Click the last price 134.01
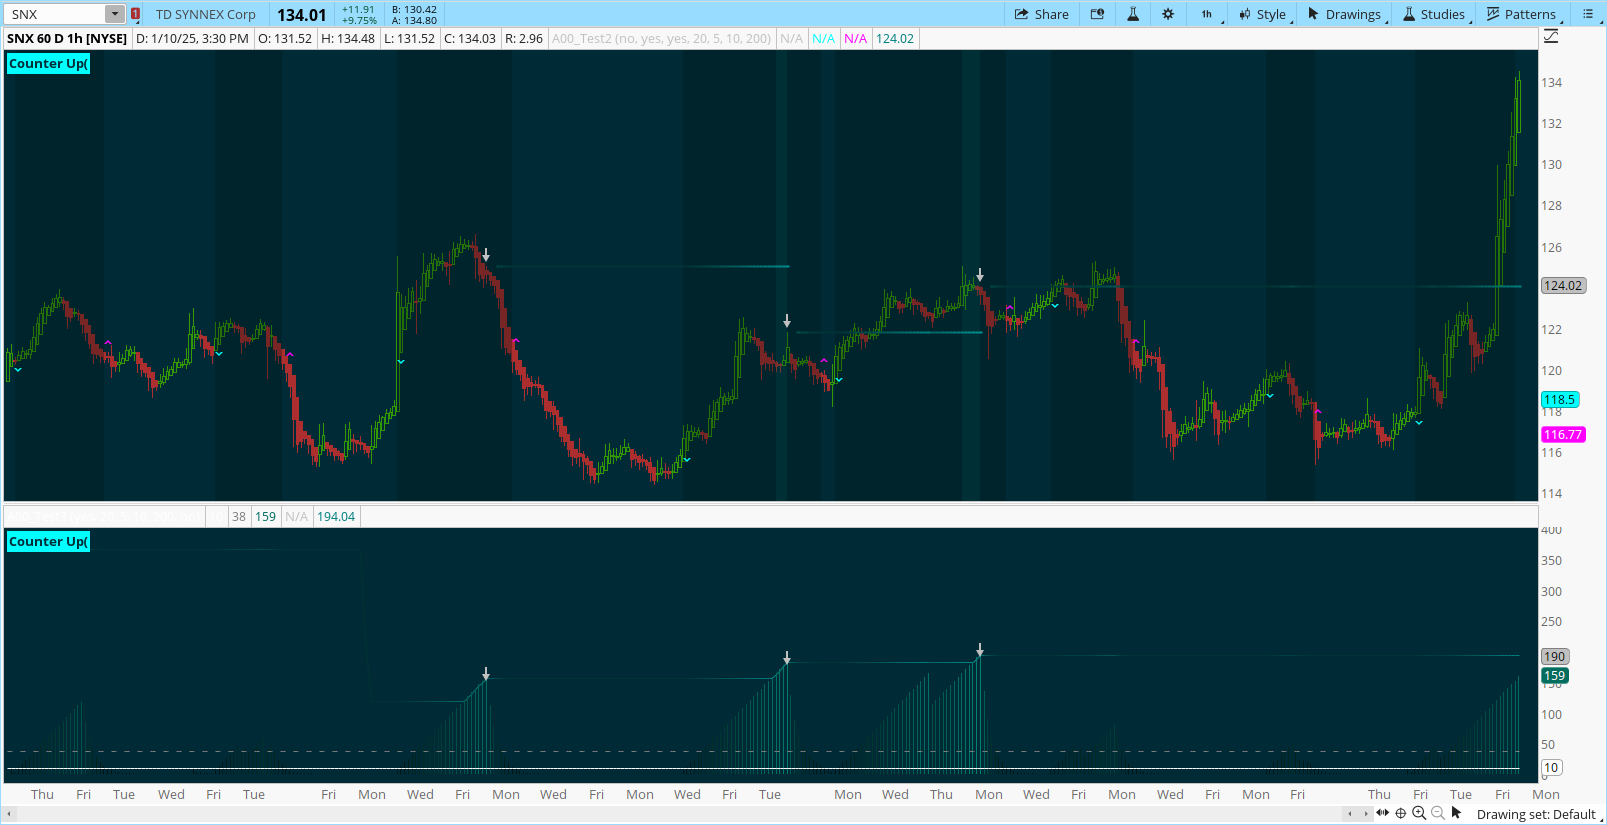 [x=302, y=15]
